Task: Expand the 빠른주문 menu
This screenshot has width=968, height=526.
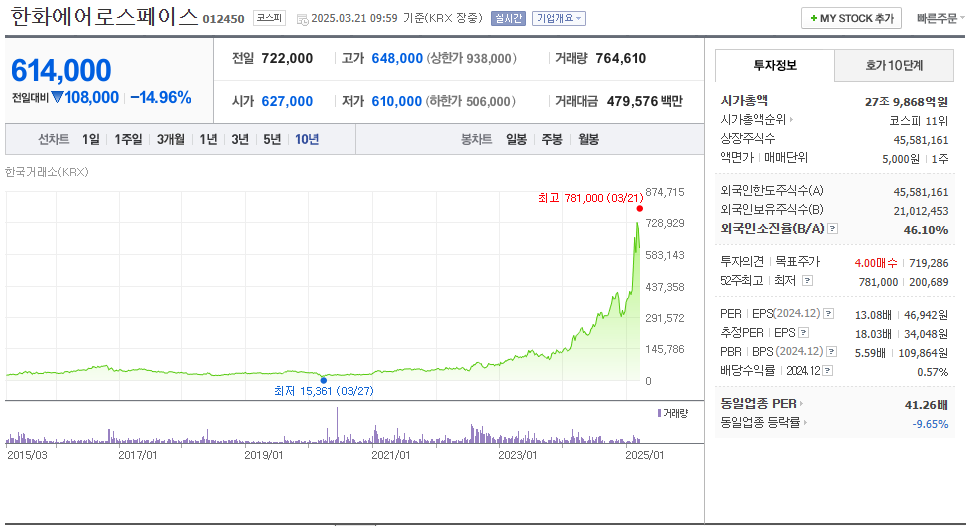Action: click(x=940, y=19)
